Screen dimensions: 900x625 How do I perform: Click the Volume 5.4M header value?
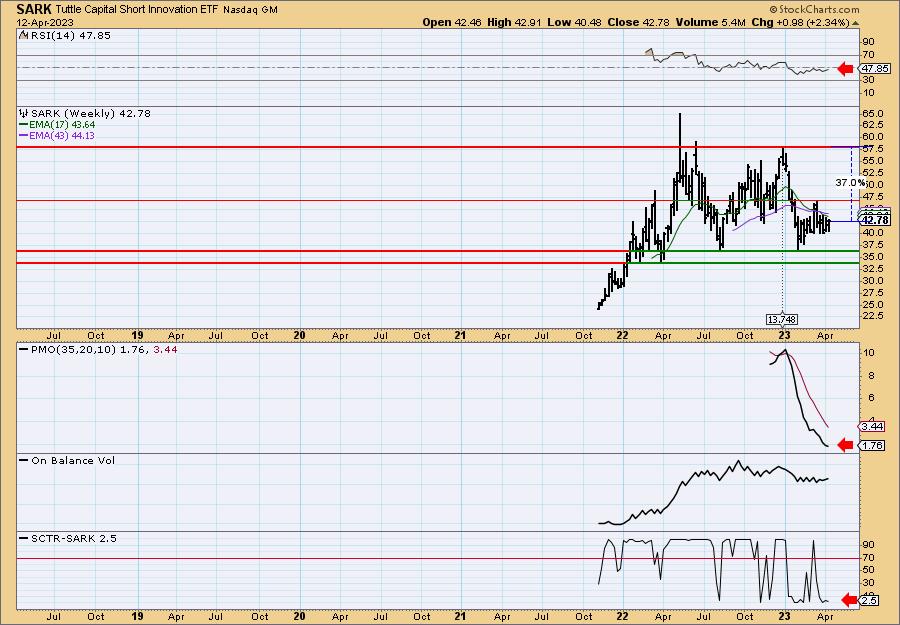pos(711,22)
